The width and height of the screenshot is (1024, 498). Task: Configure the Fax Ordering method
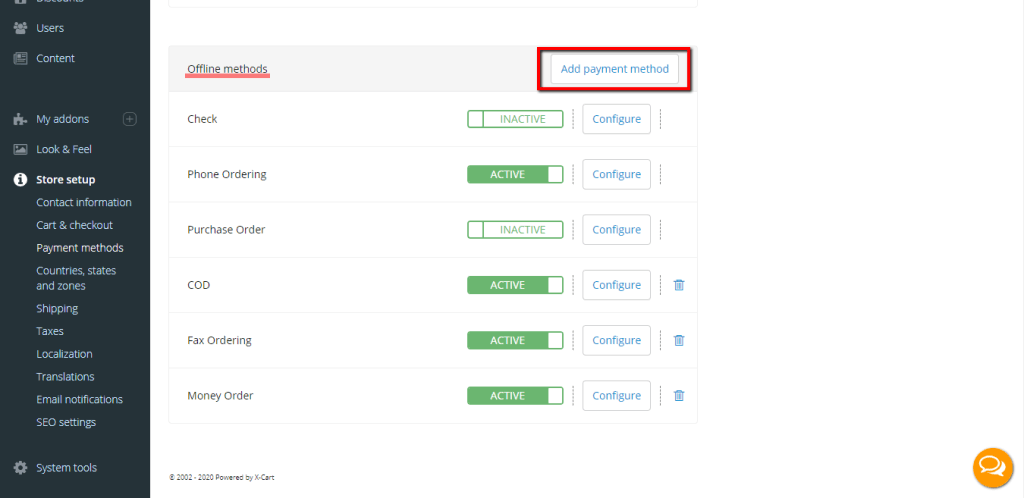pos(616,341)
